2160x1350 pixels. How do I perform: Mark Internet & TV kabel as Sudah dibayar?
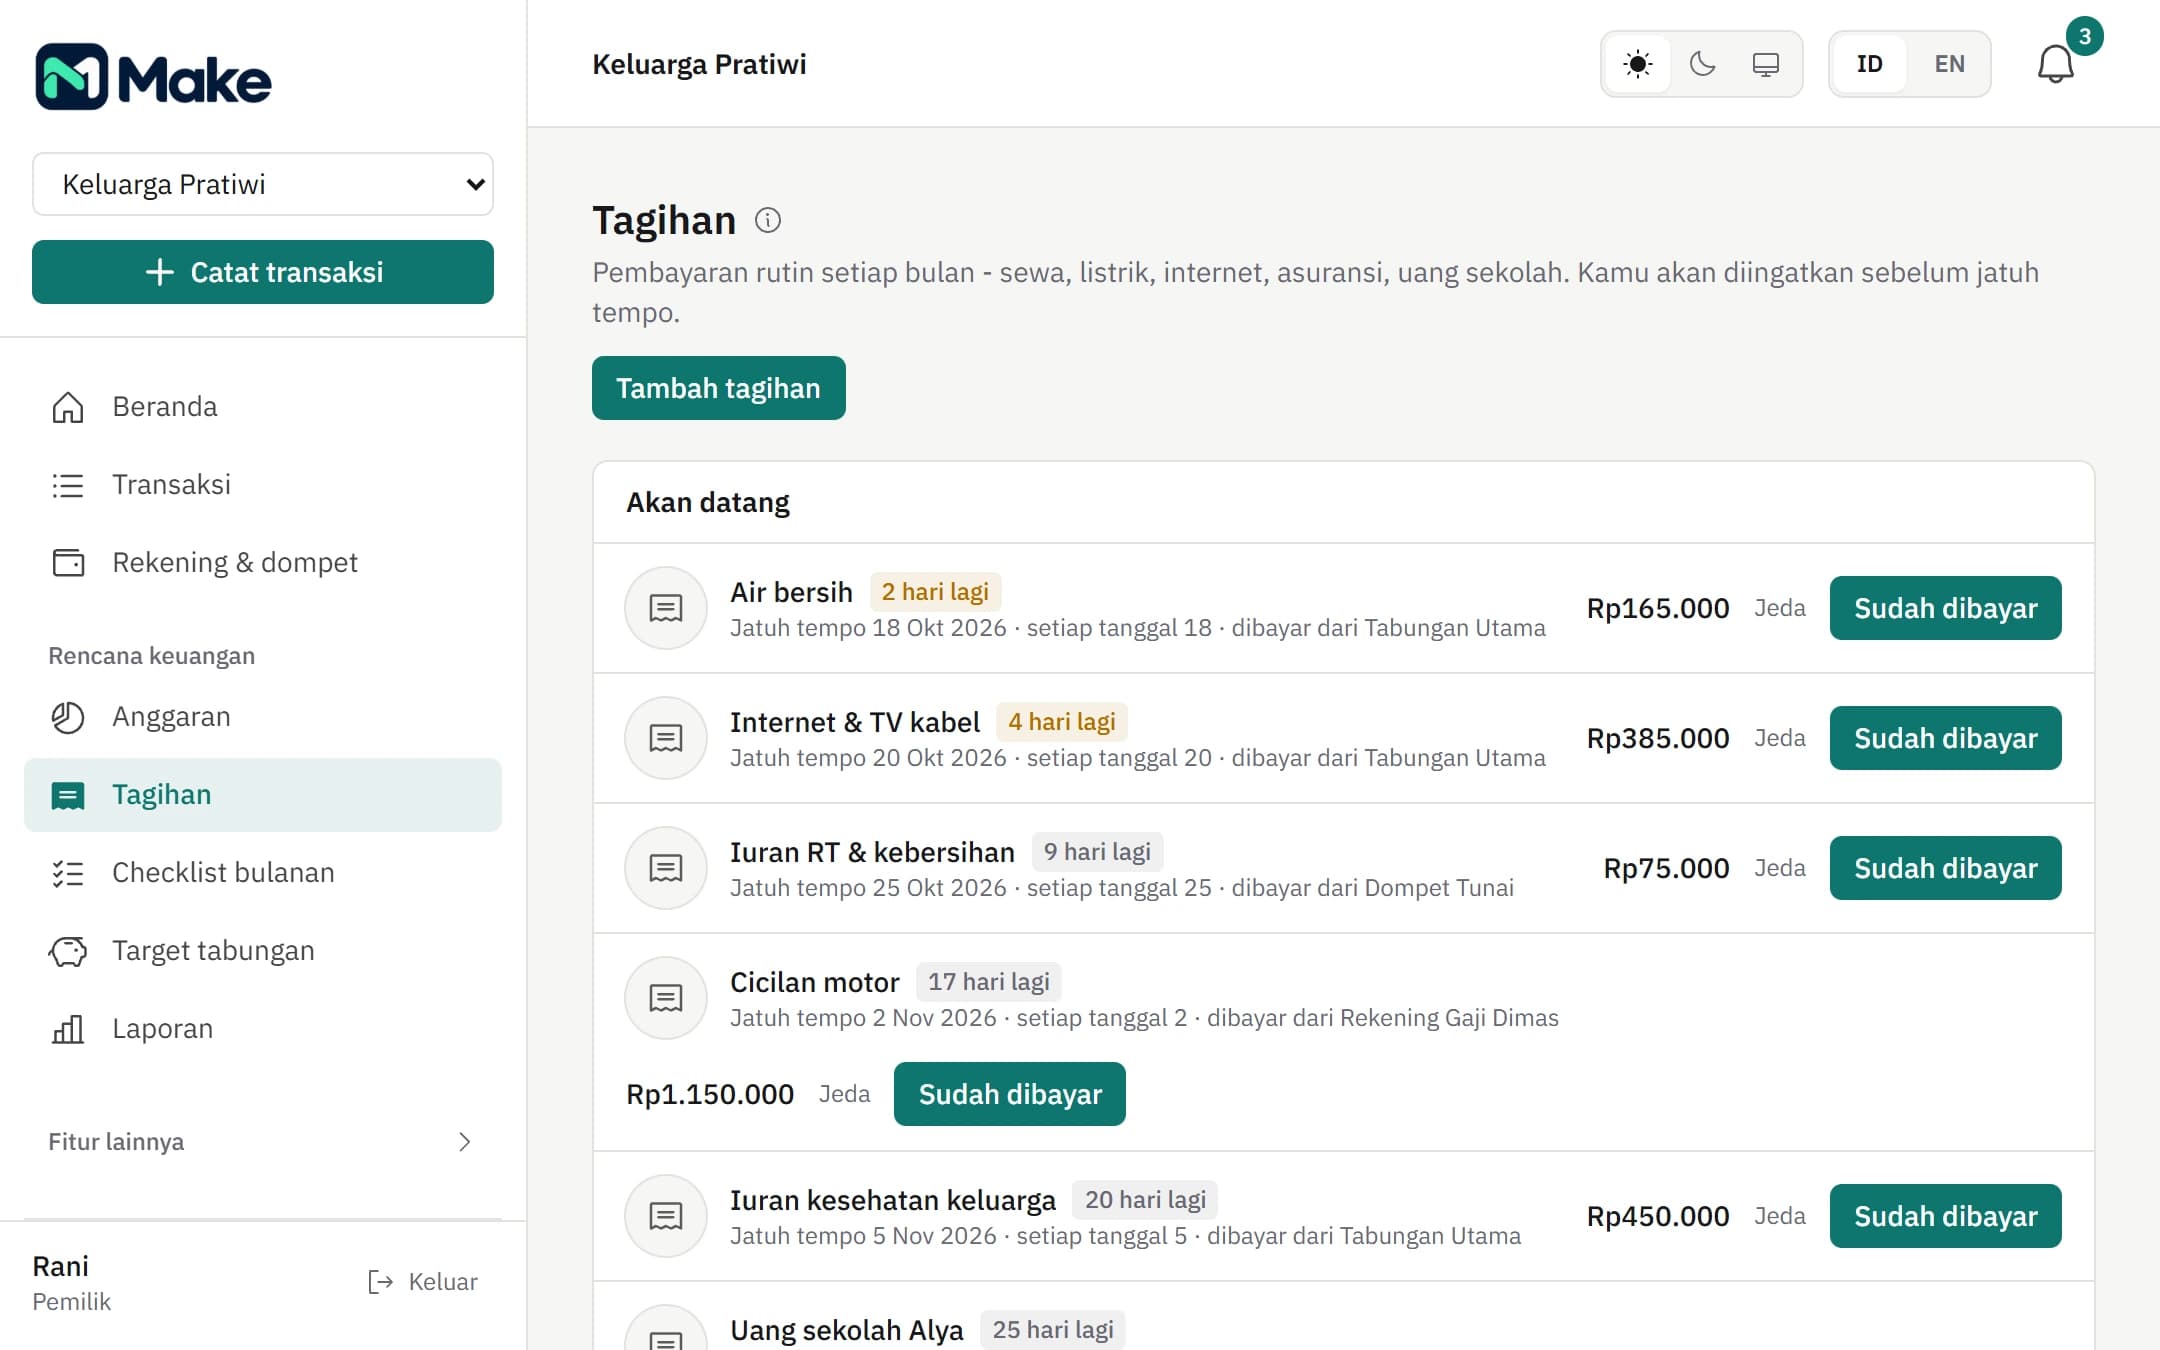tap(1946, 738)
